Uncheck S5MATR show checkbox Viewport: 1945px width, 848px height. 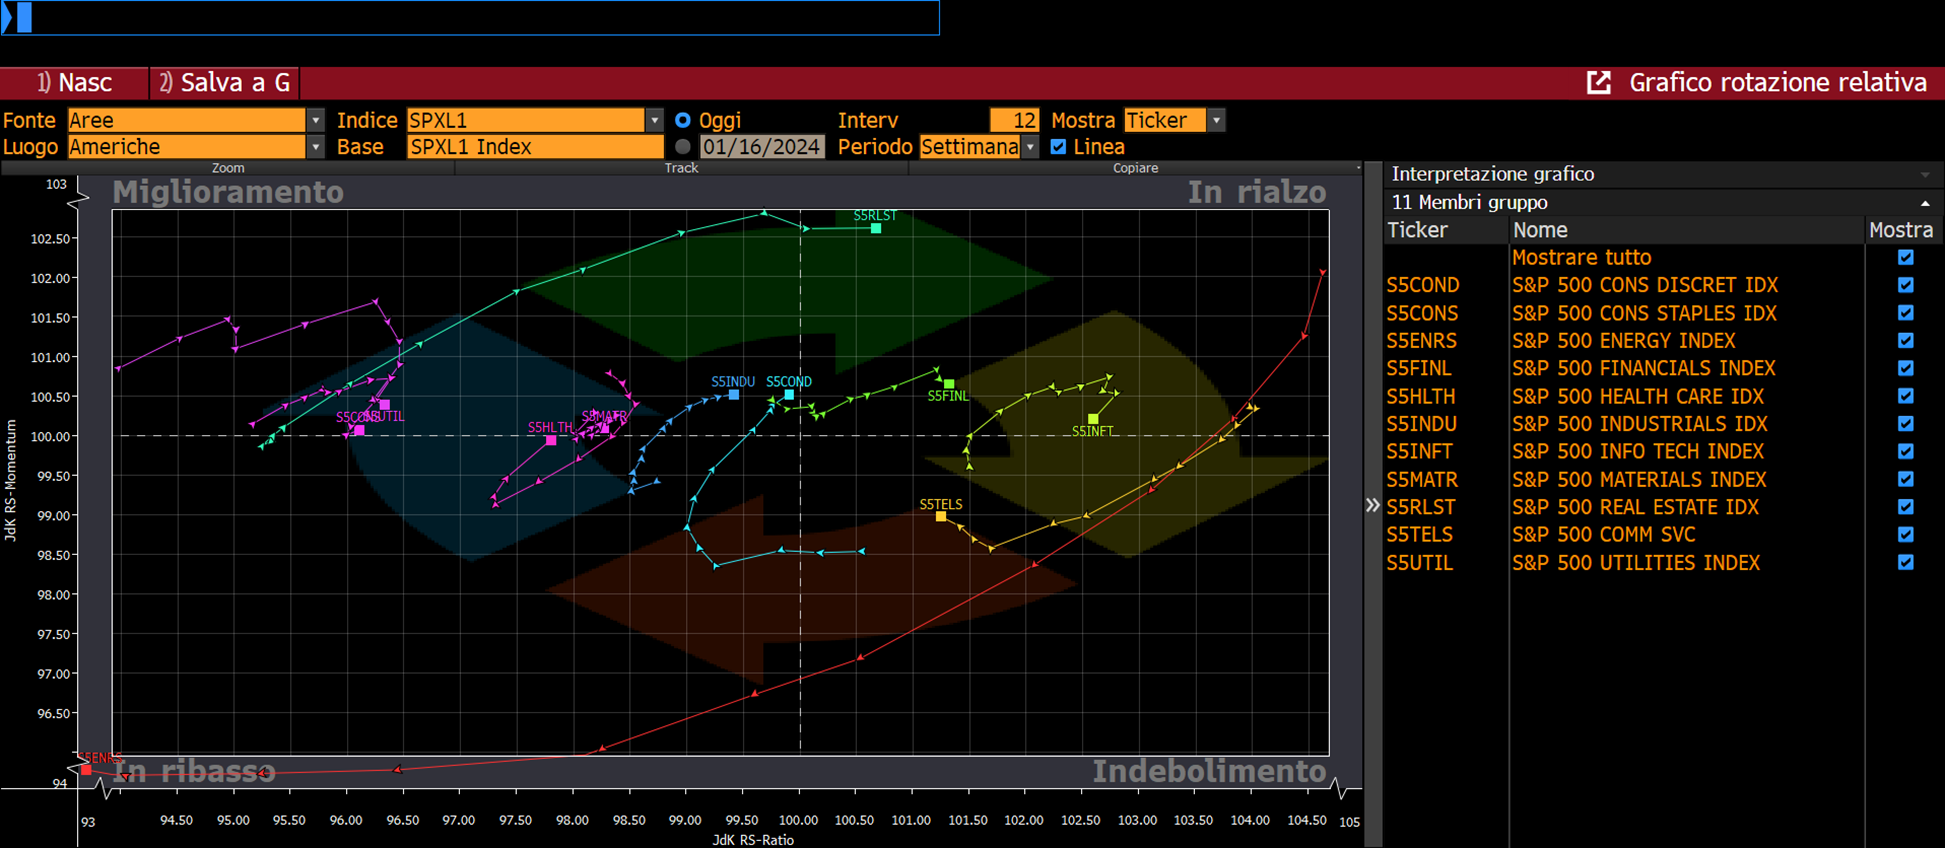[1906, 479]
